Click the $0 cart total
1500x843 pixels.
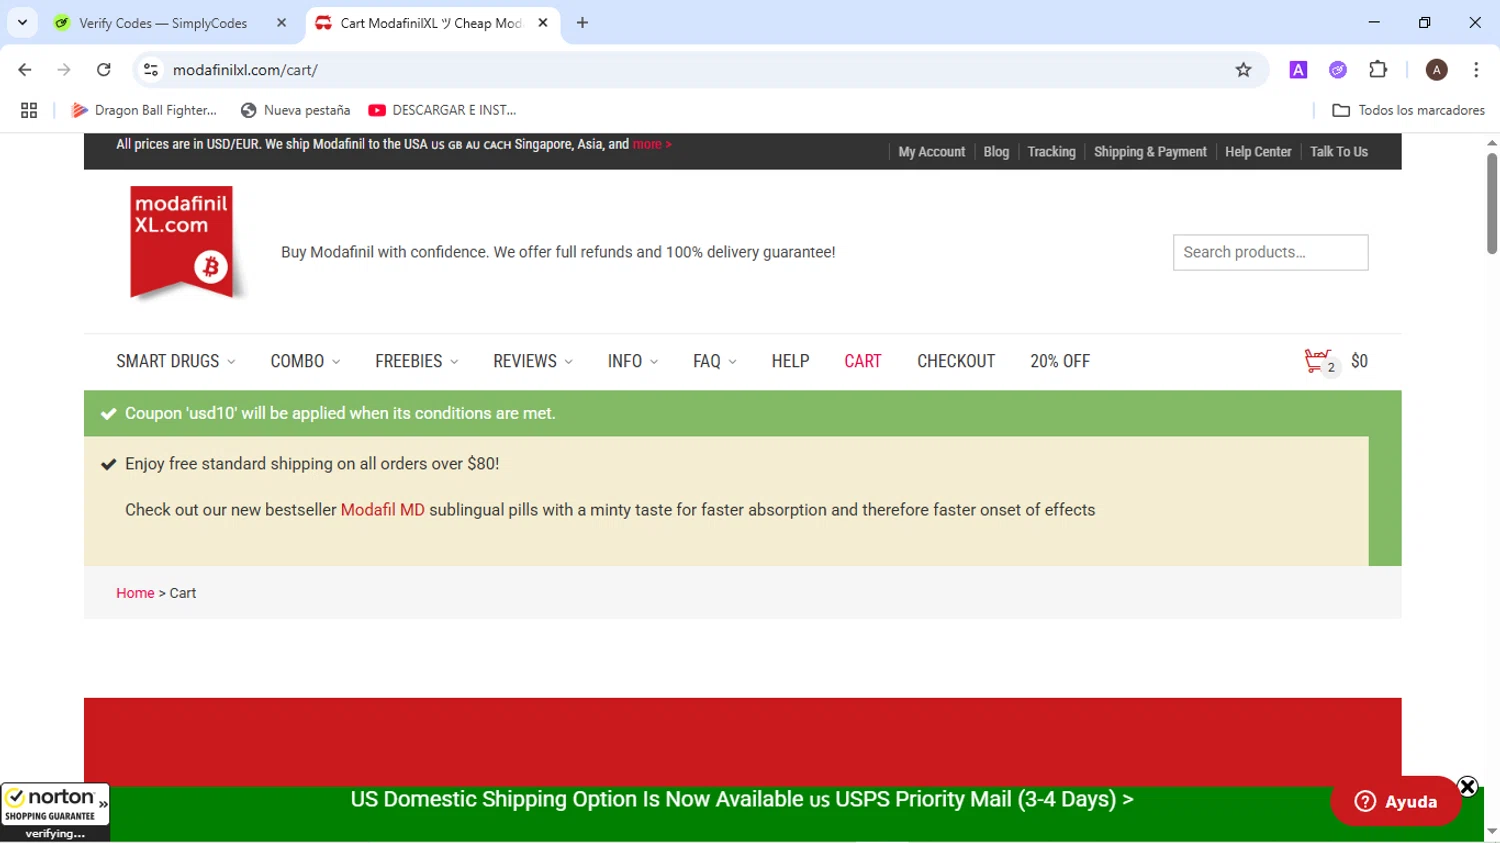click(1359, 361)
